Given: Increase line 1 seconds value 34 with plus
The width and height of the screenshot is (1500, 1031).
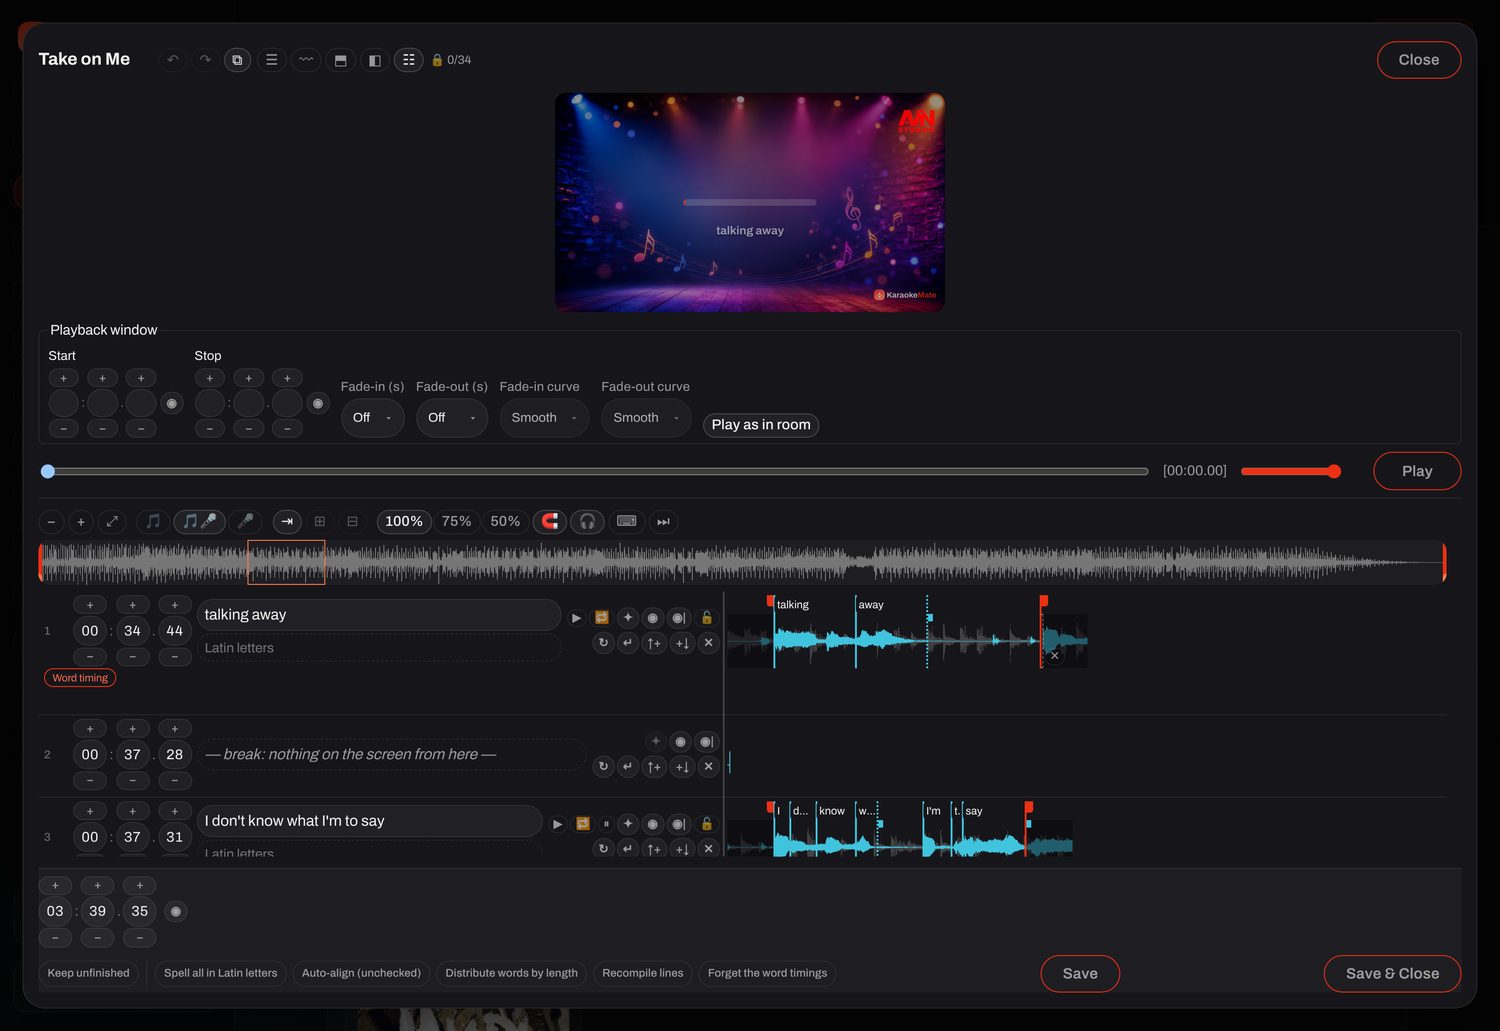Looking at the screenshot, I should pos(132,605).
